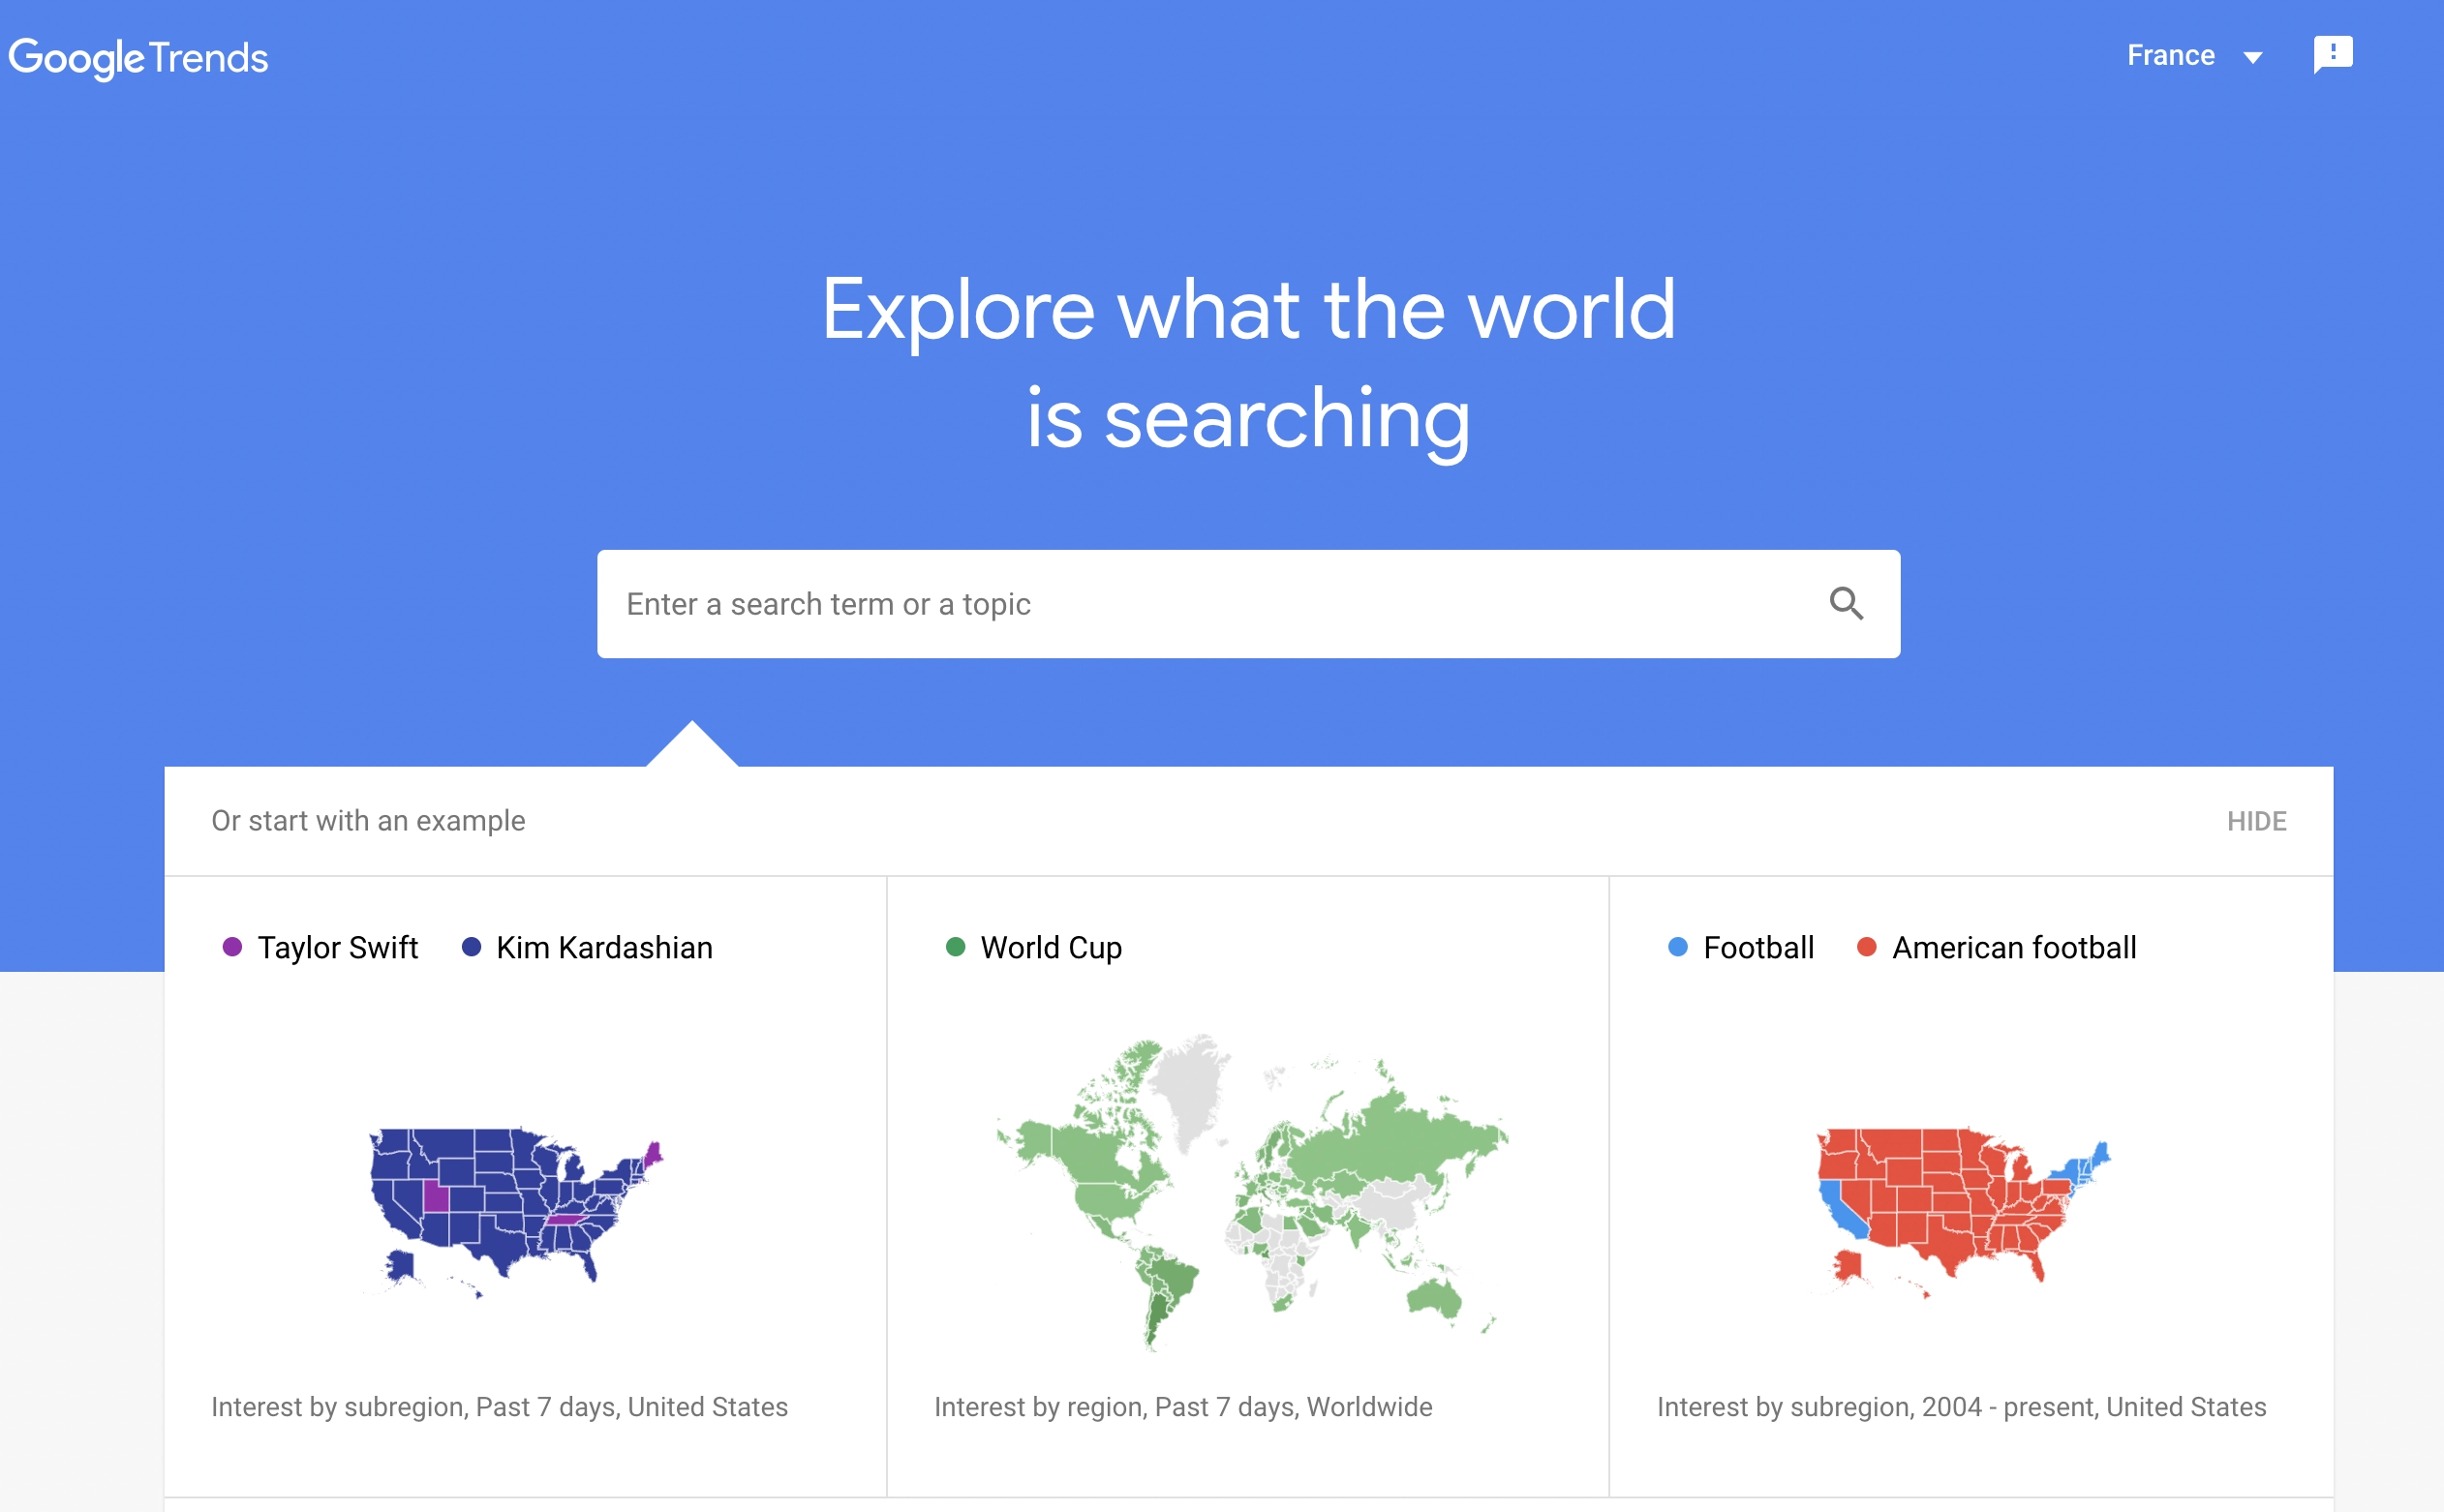Click the blue Football legend dot
The image size is (2444, 1512).
[1678, 947]
